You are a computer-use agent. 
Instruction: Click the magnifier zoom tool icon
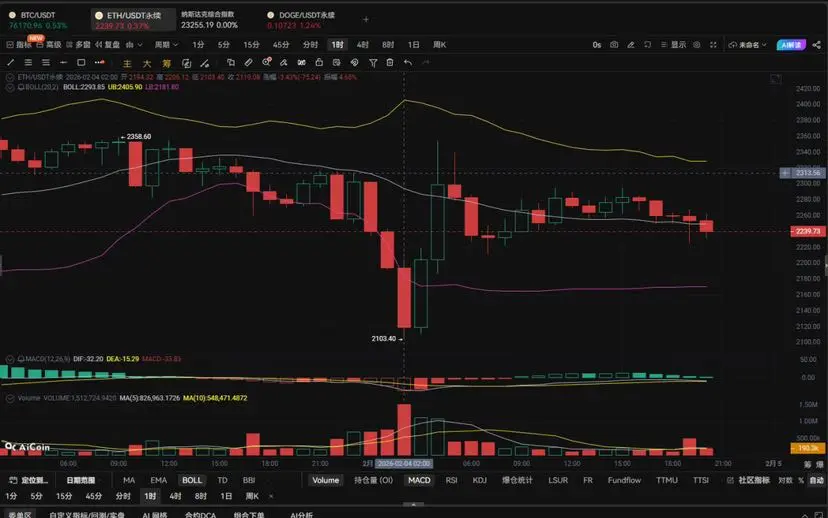pyautogui.click(x=266, y=62)
